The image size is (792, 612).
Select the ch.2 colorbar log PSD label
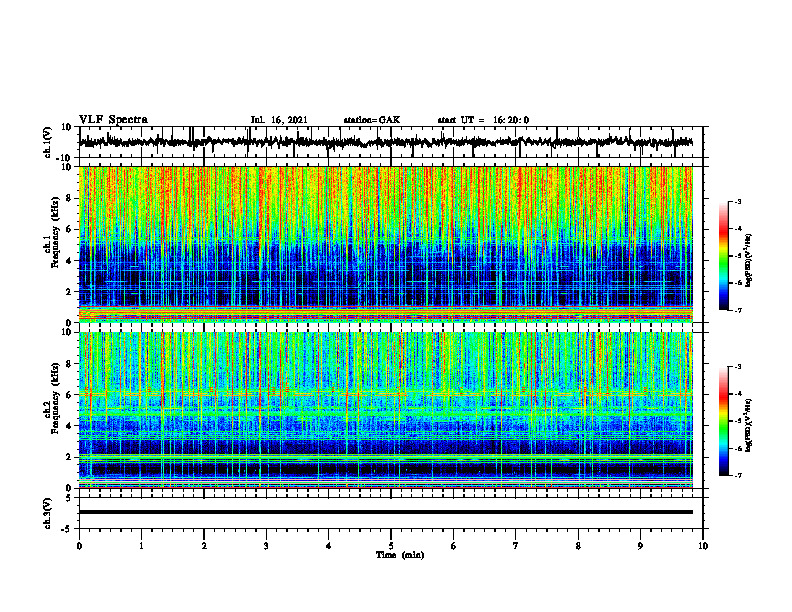pyautogui.click(x=749, y=426)
